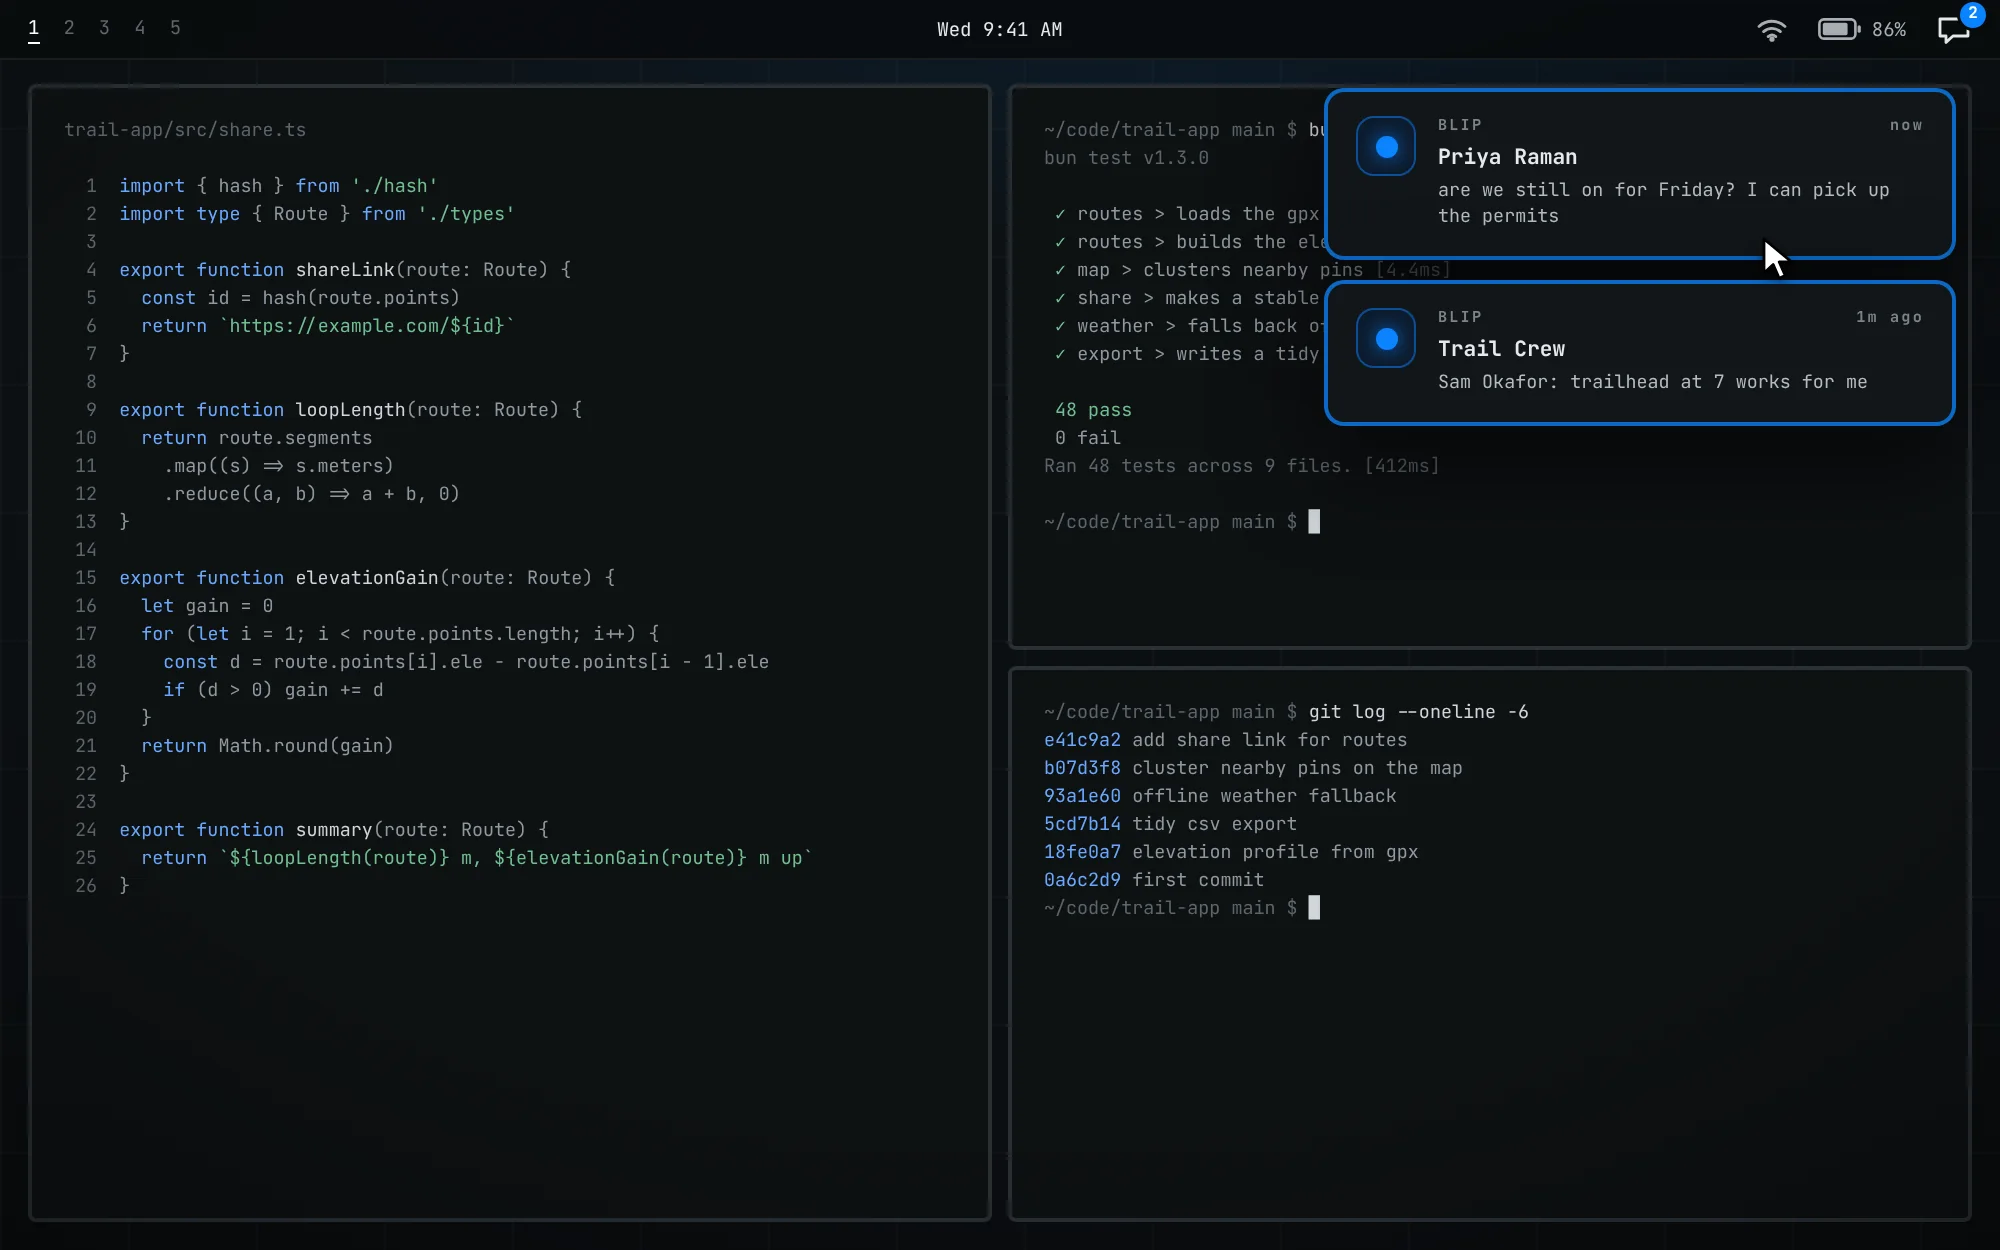
Task: Click commit hash 18fe0a7
Action: [x=1082, y=852]
